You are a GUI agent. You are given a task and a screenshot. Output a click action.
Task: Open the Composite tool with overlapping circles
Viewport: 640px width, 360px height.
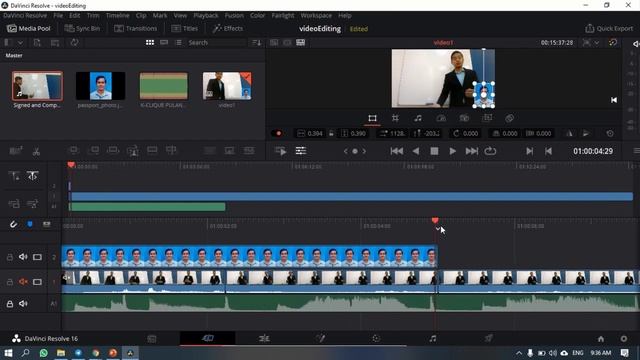click(x=509, y=118)
